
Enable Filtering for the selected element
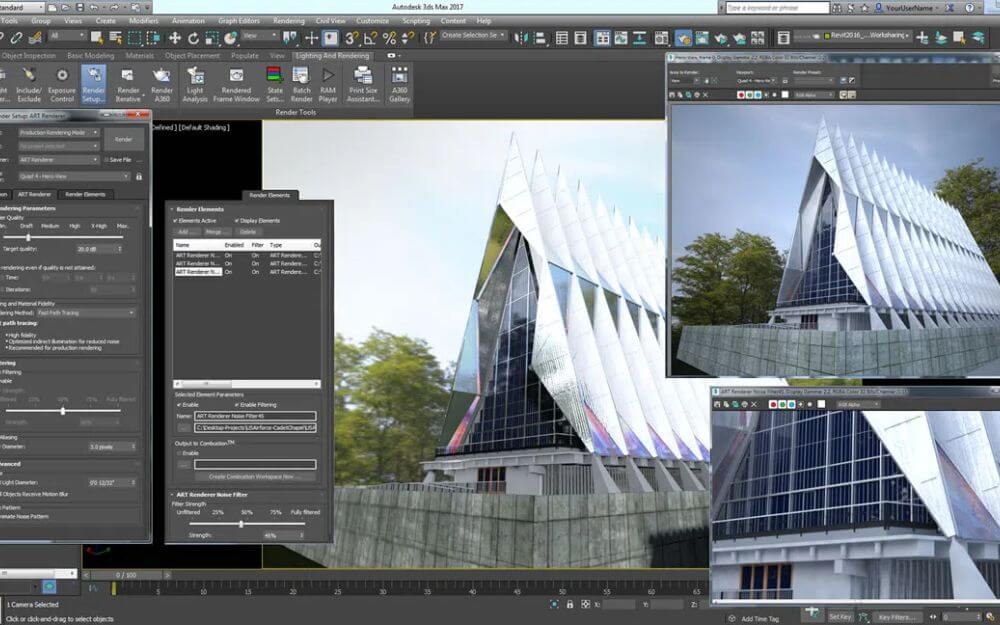[238, 403]
